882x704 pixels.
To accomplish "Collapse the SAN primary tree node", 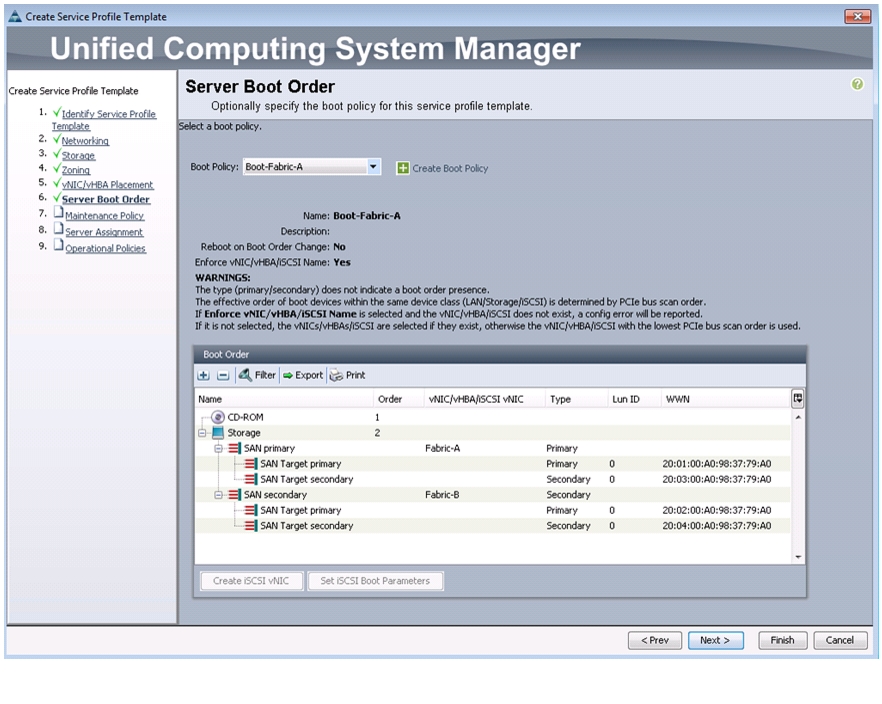I will pyautogui.click(x=218, y=448).
